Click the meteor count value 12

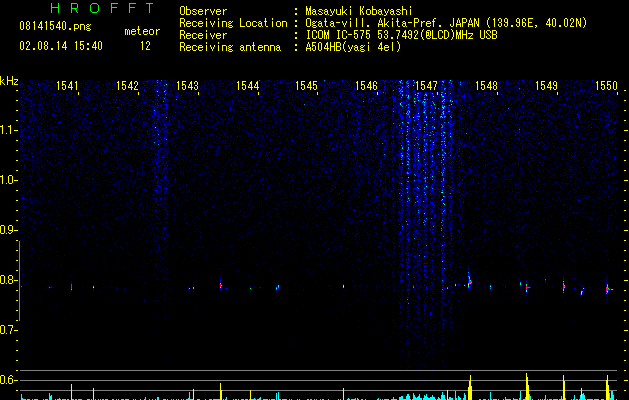[x=145, y=46]
